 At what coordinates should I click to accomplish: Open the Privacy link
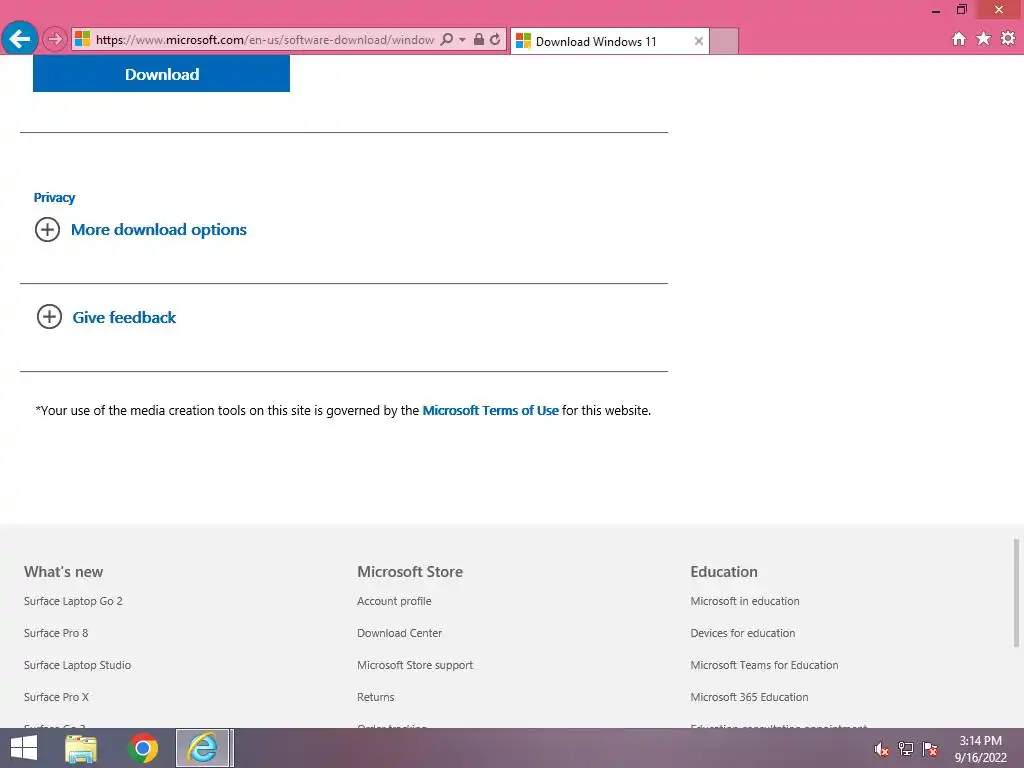(x=54, y=197)
